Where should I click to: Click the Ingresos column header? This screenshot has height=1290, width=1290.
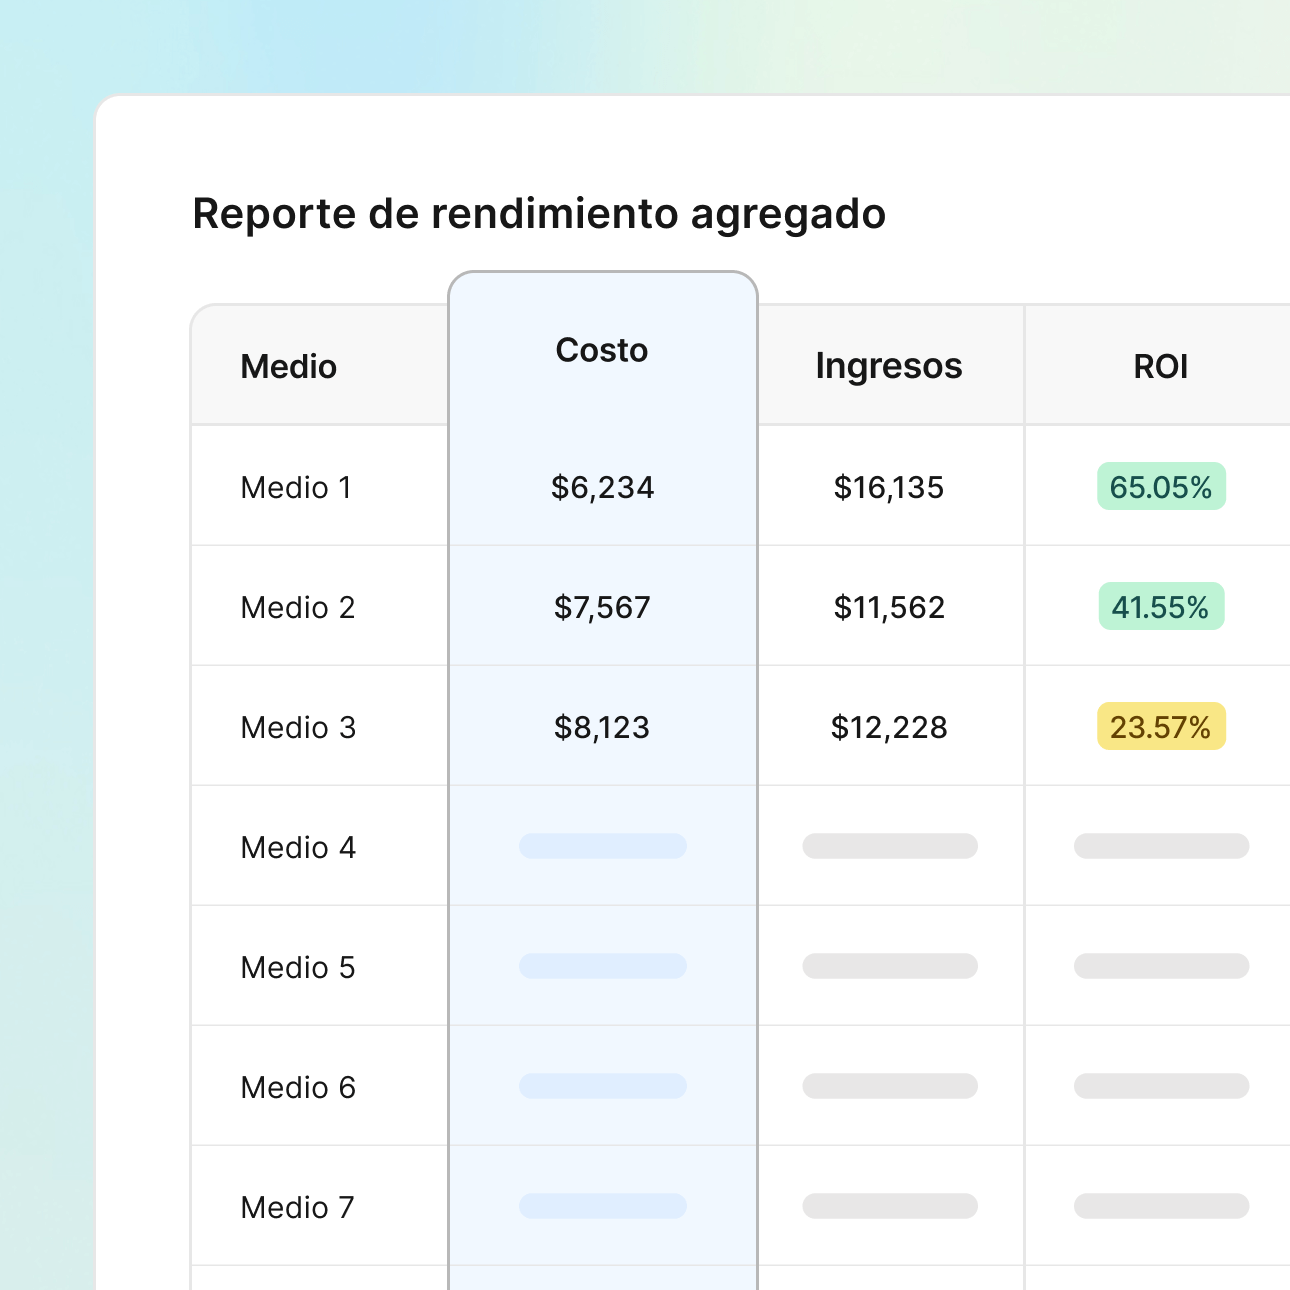[x=888, y=366]
